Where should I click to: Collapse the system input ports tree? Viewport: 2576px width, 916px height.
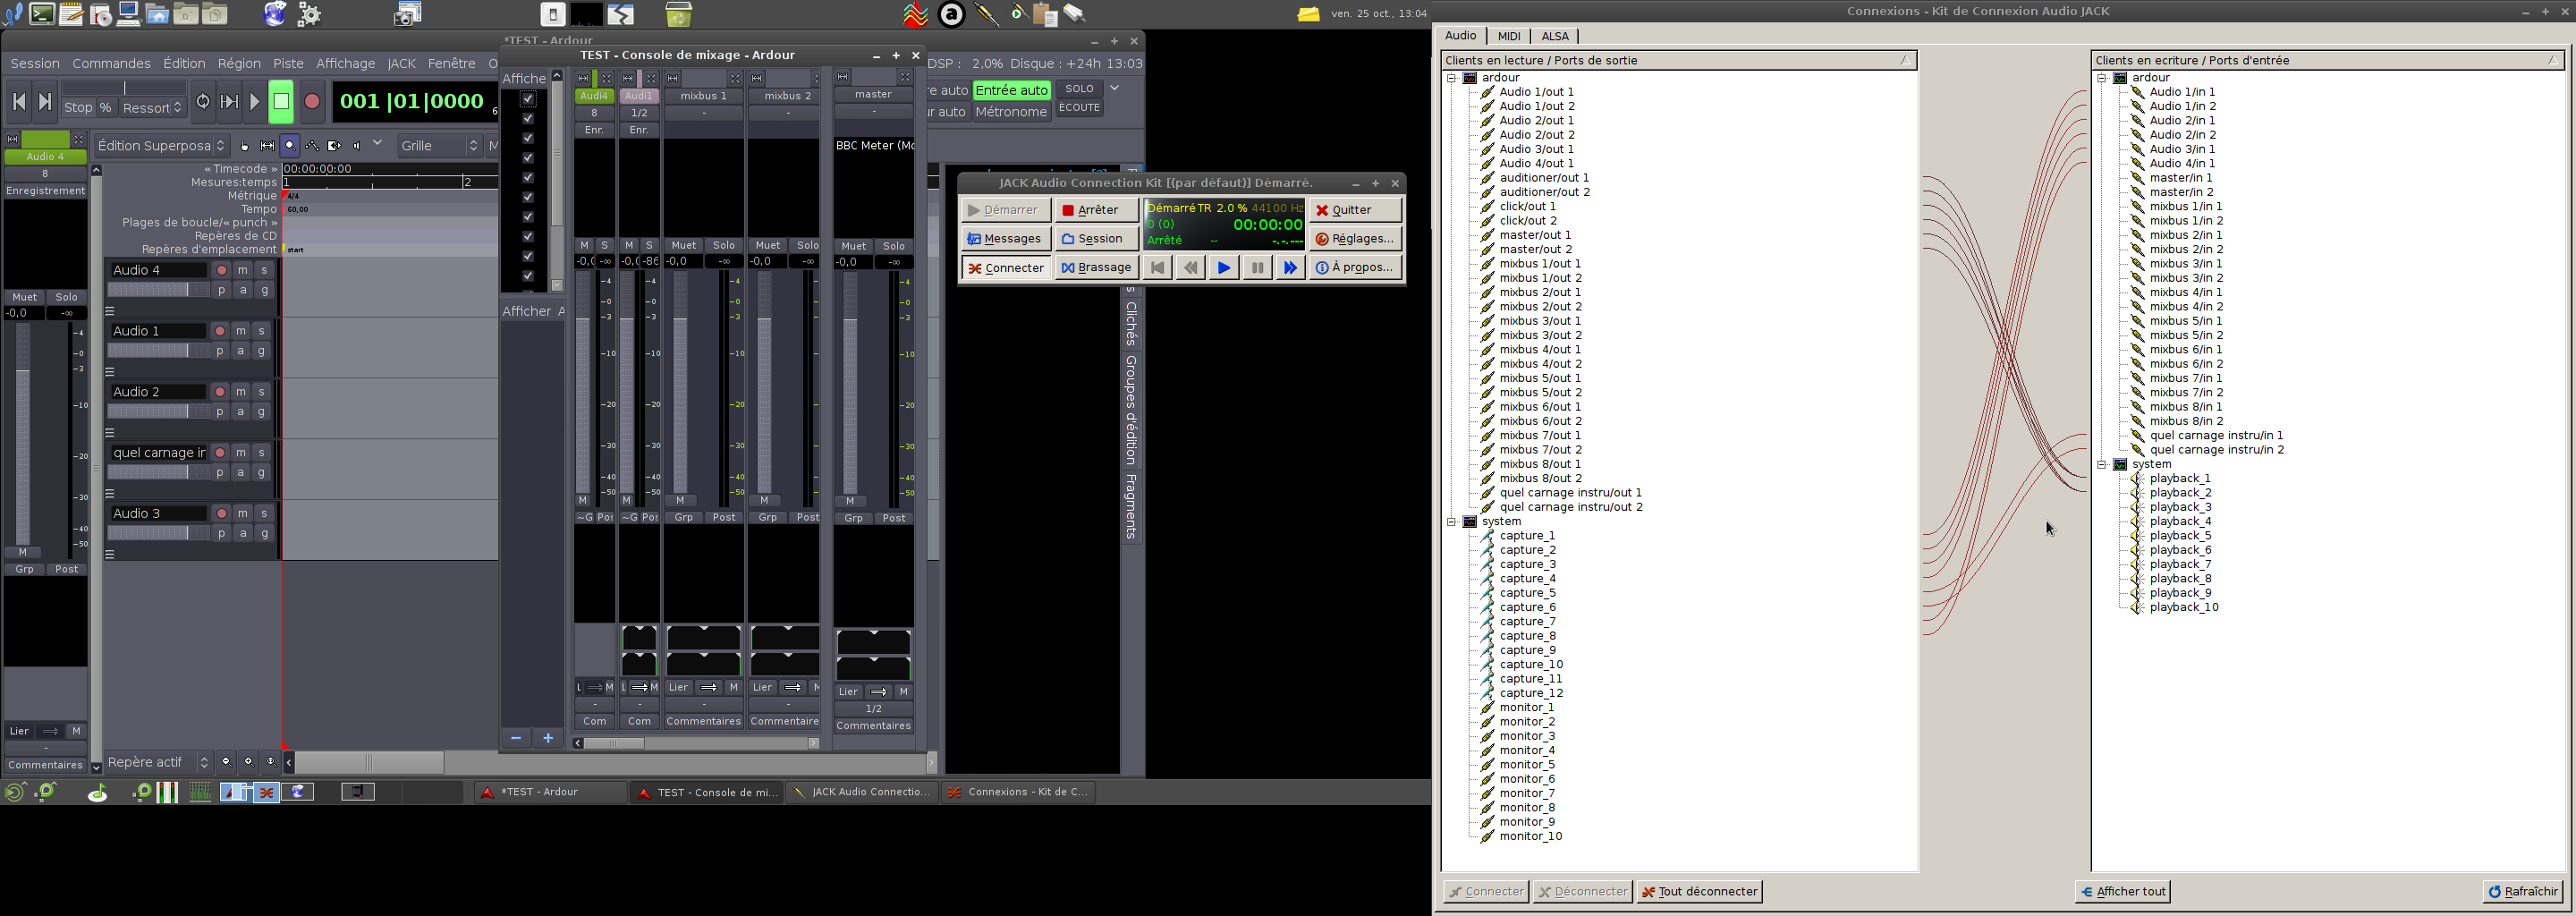tap(2101, 465)
